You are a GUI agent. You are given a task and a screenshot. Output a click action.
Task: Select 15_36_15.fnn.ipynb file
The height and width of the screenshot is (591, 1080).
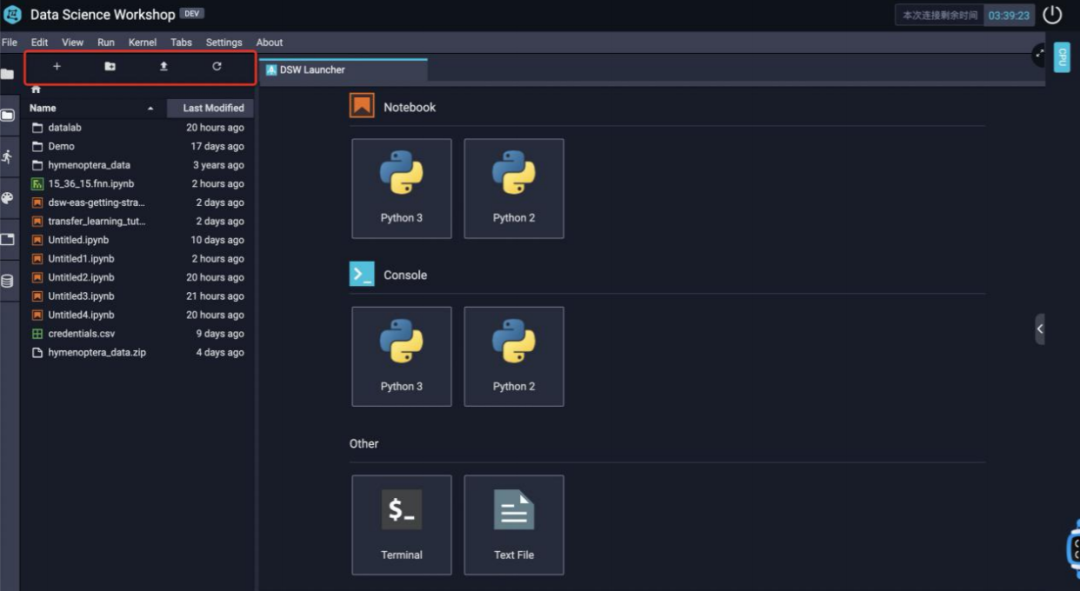click(138, 184)
